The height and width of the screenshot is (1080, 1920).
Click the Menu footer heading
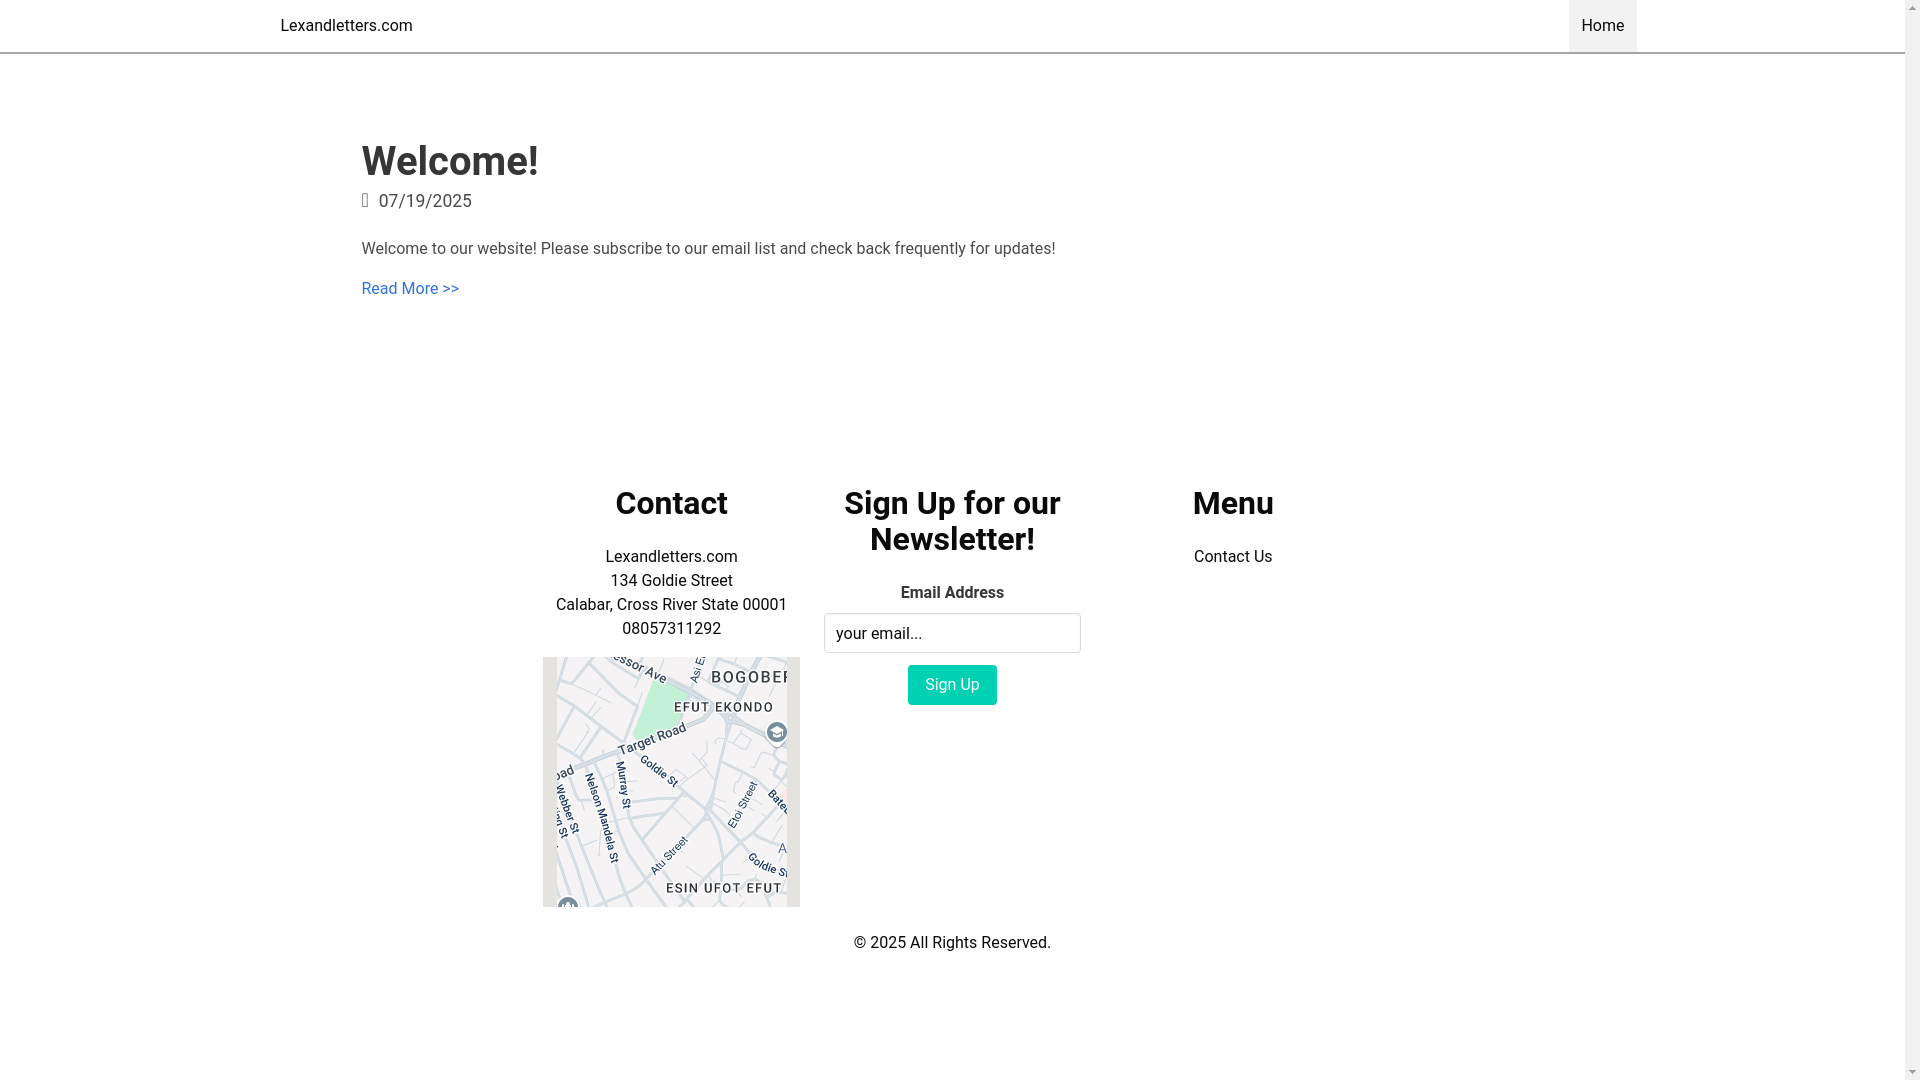[x=1233, y=503]
